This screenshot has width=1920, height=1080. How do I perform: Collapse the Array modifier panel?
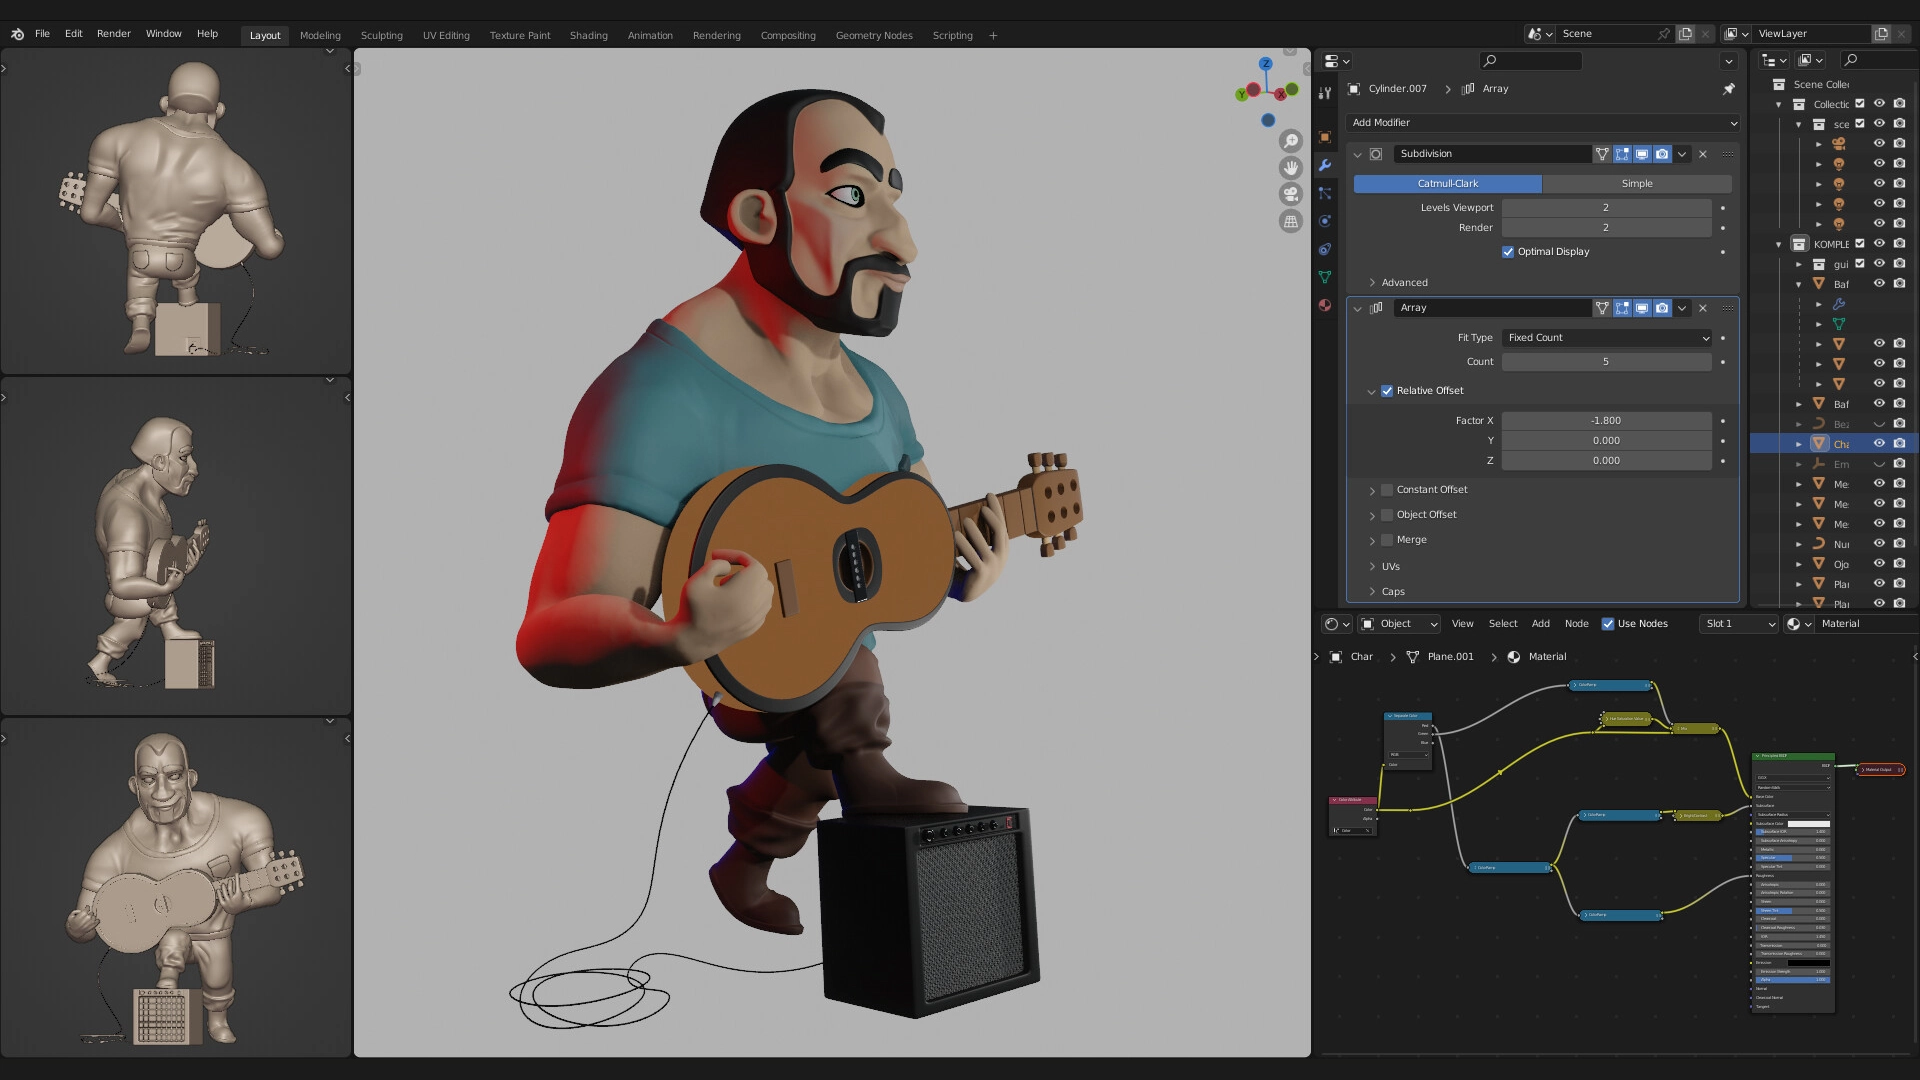(x=1357, y=309)
